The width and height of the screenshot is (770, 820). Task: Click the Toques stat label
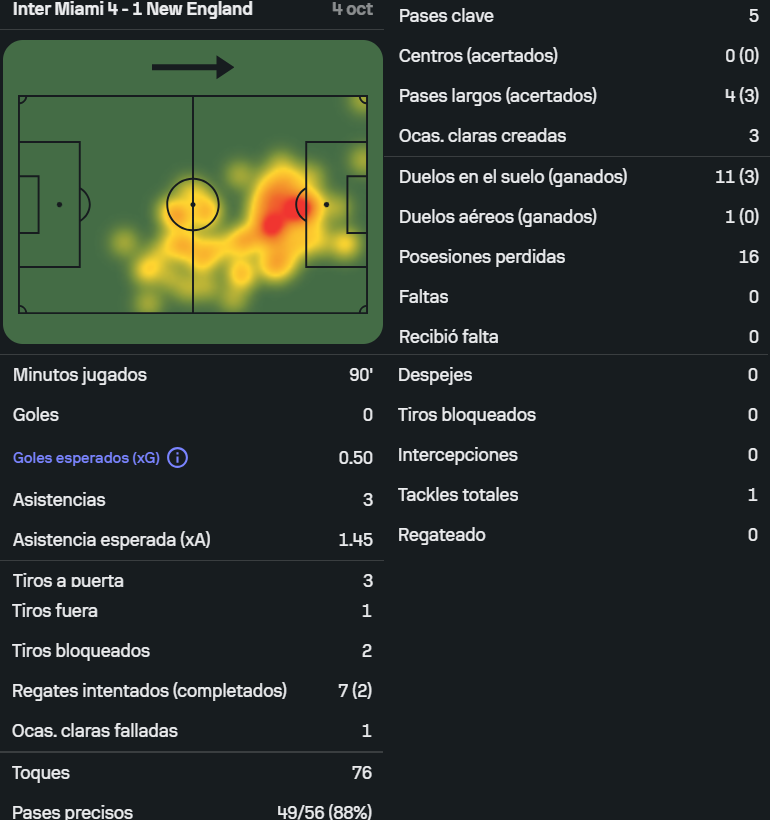(x=41, y=773)
